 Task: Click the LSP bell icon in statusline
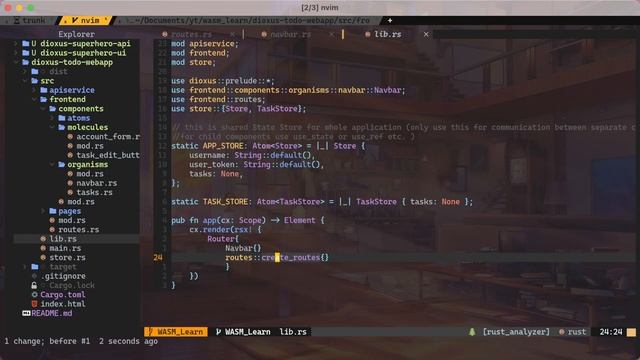click(x=472, y=332)
